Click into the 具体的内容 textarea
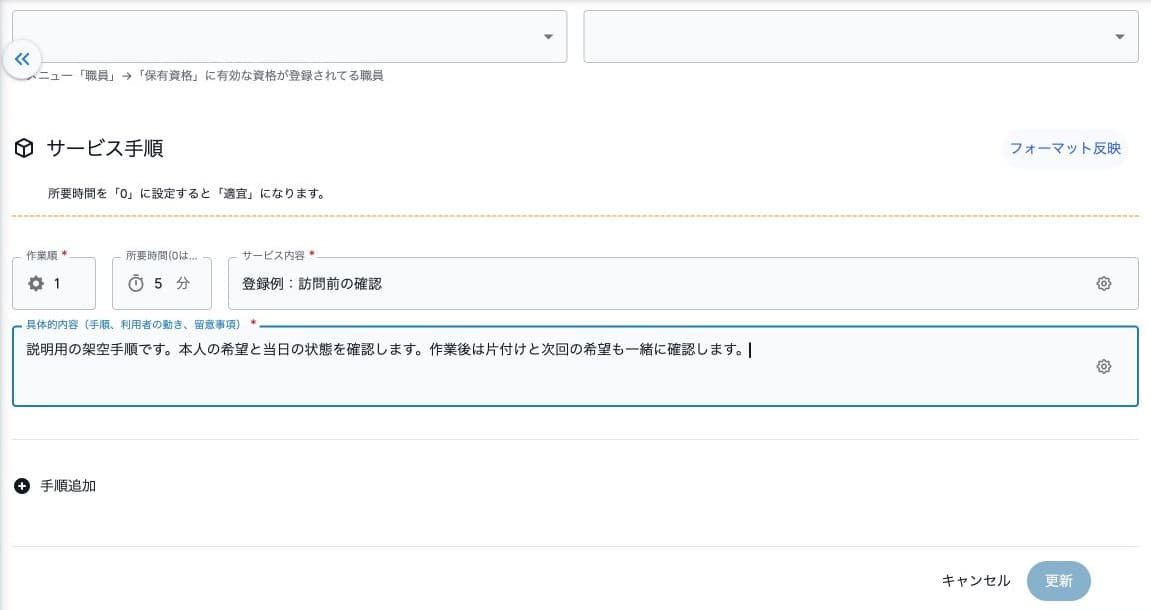Viewport: 1151px width, 610px height. [x=575, y=366]
